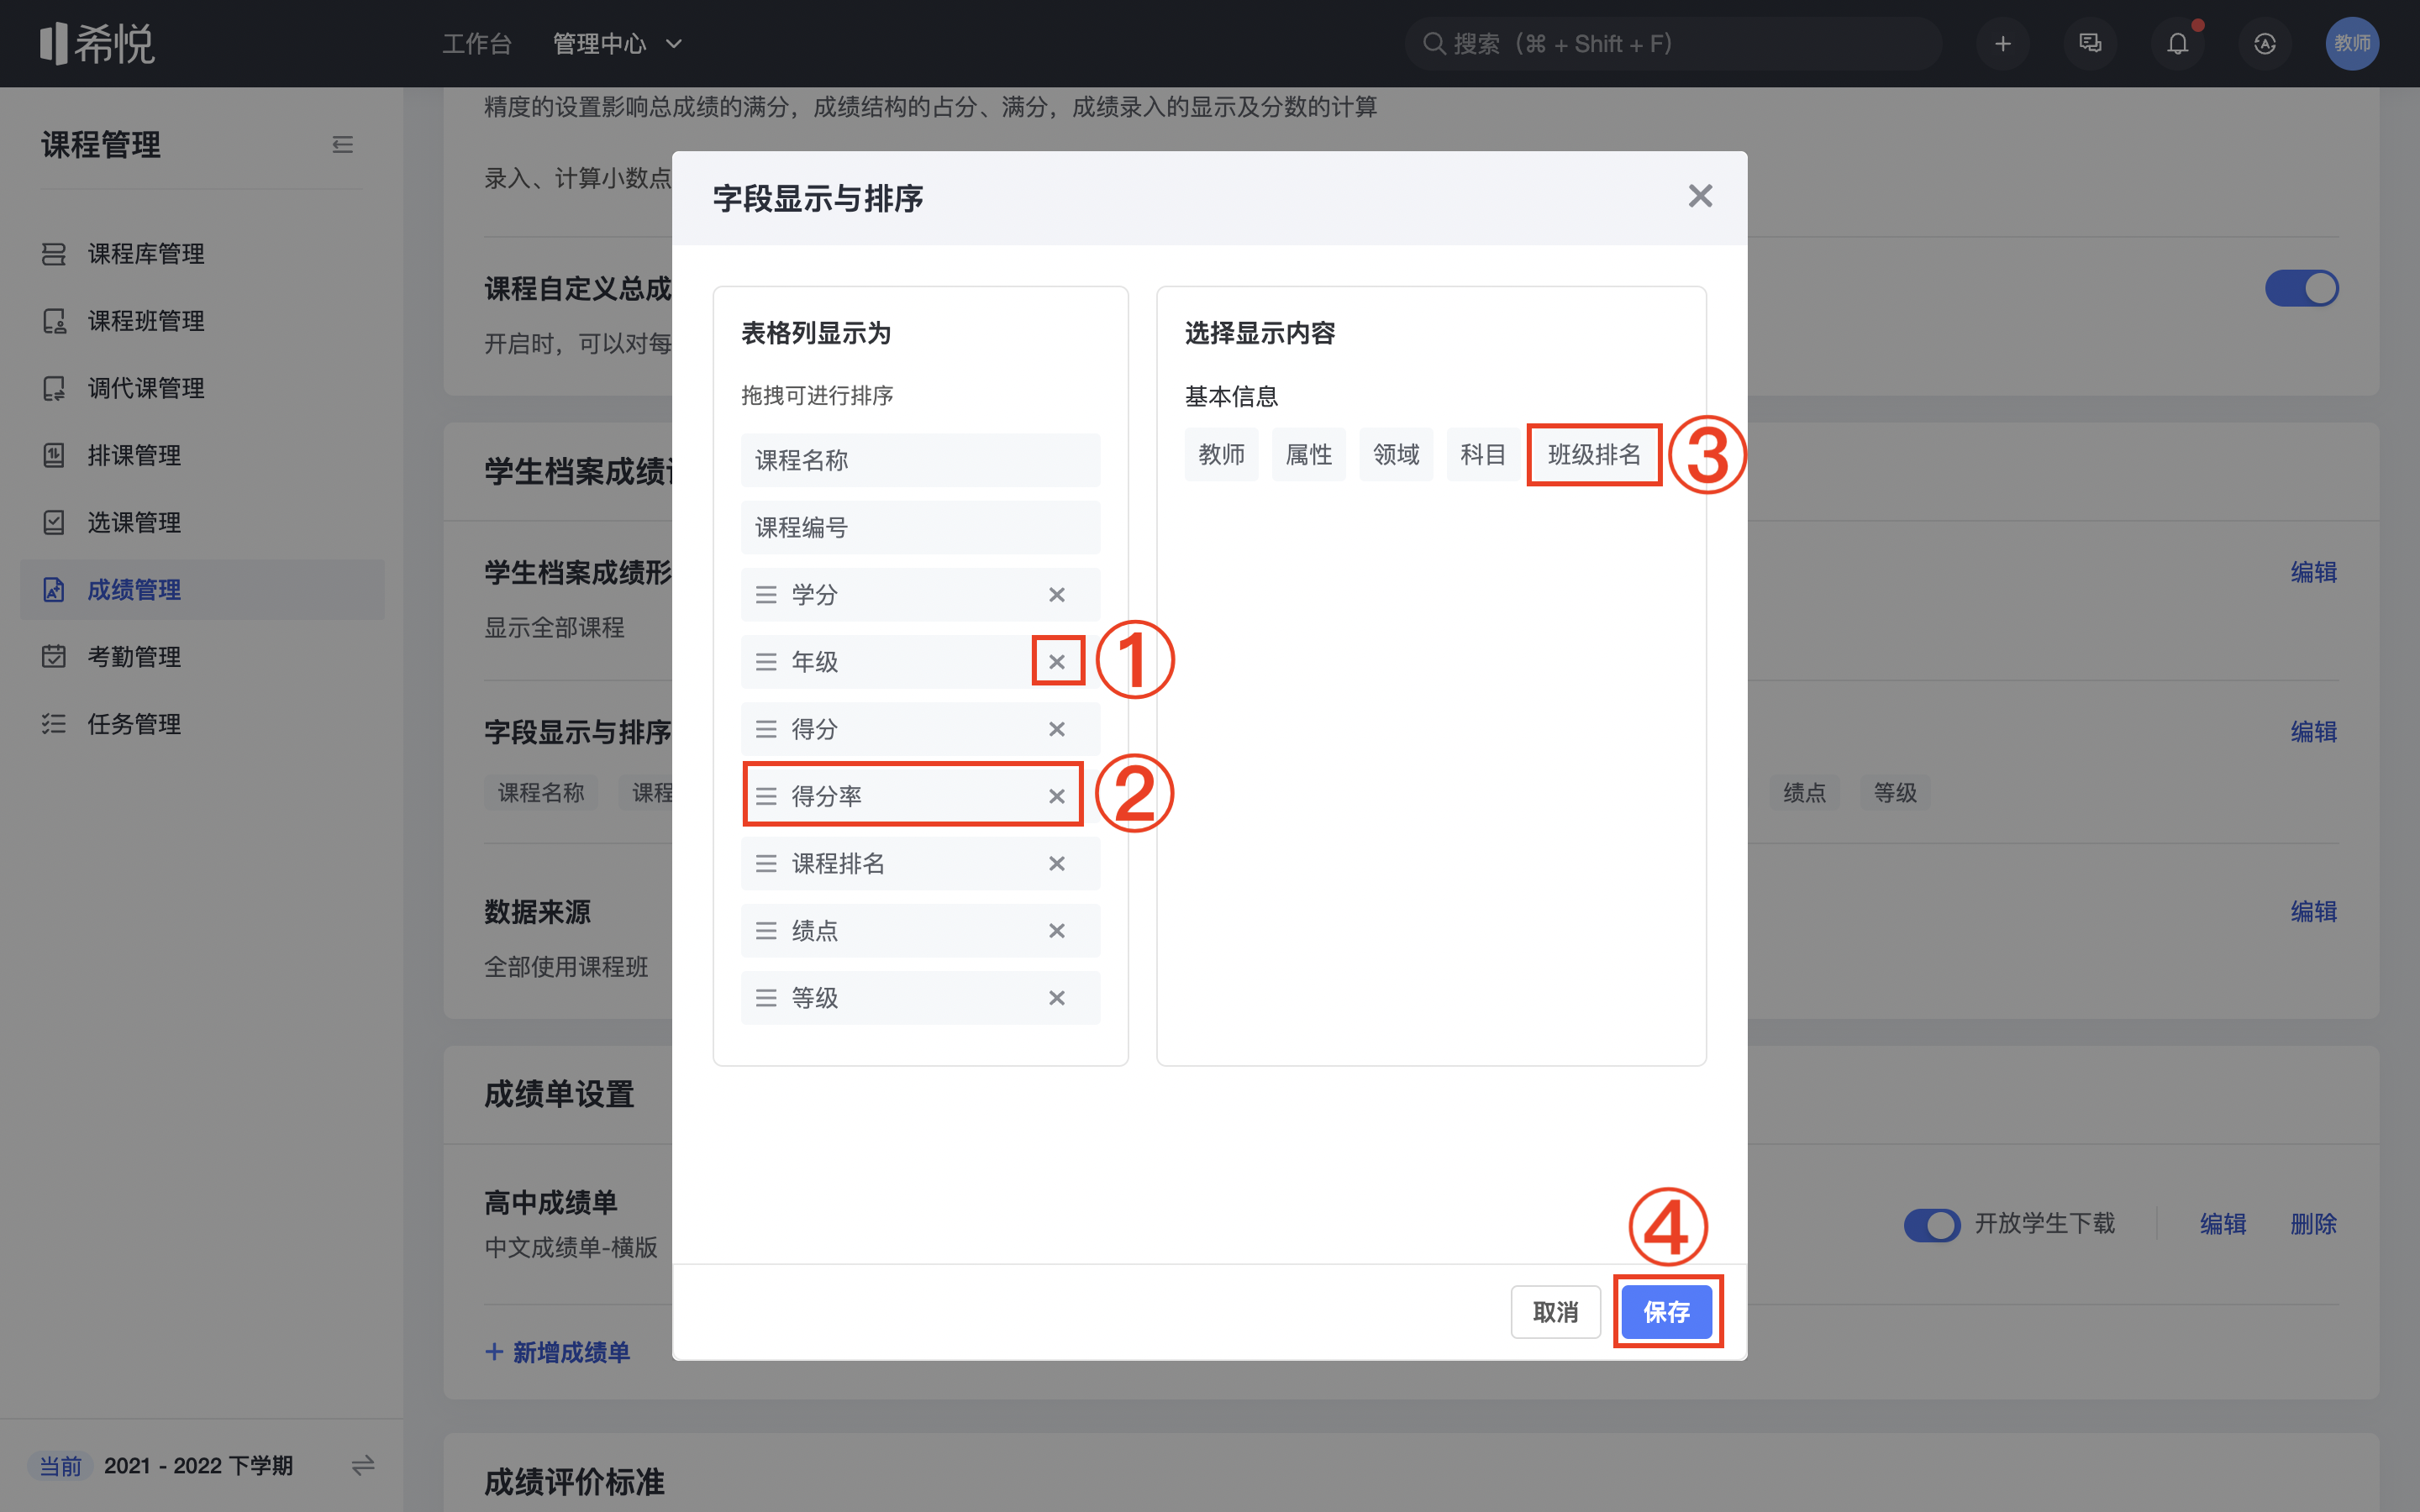This screenshot has height=1512, width=2420.
Task: Add 属性 field to displayed columns
Action: [1308, 455]
